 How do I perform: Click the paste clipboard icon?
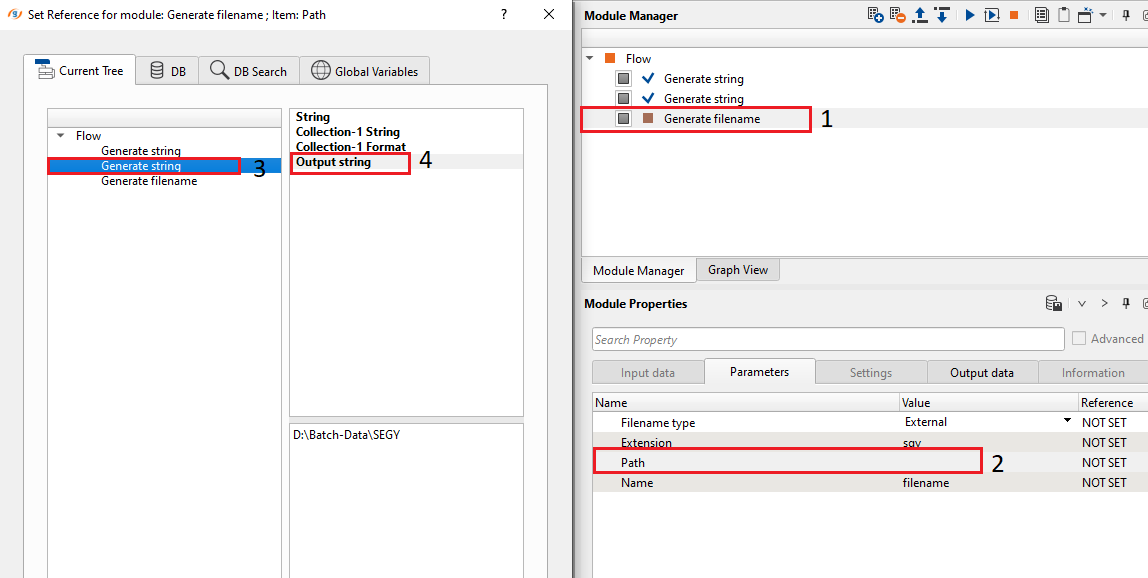pos(1064,15)
